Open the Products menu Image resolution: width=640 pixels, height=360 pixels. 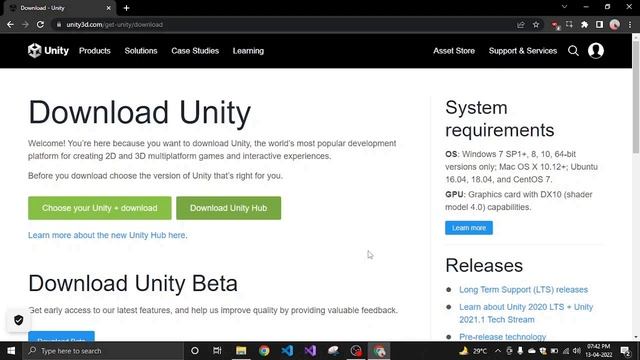point(95,51)
